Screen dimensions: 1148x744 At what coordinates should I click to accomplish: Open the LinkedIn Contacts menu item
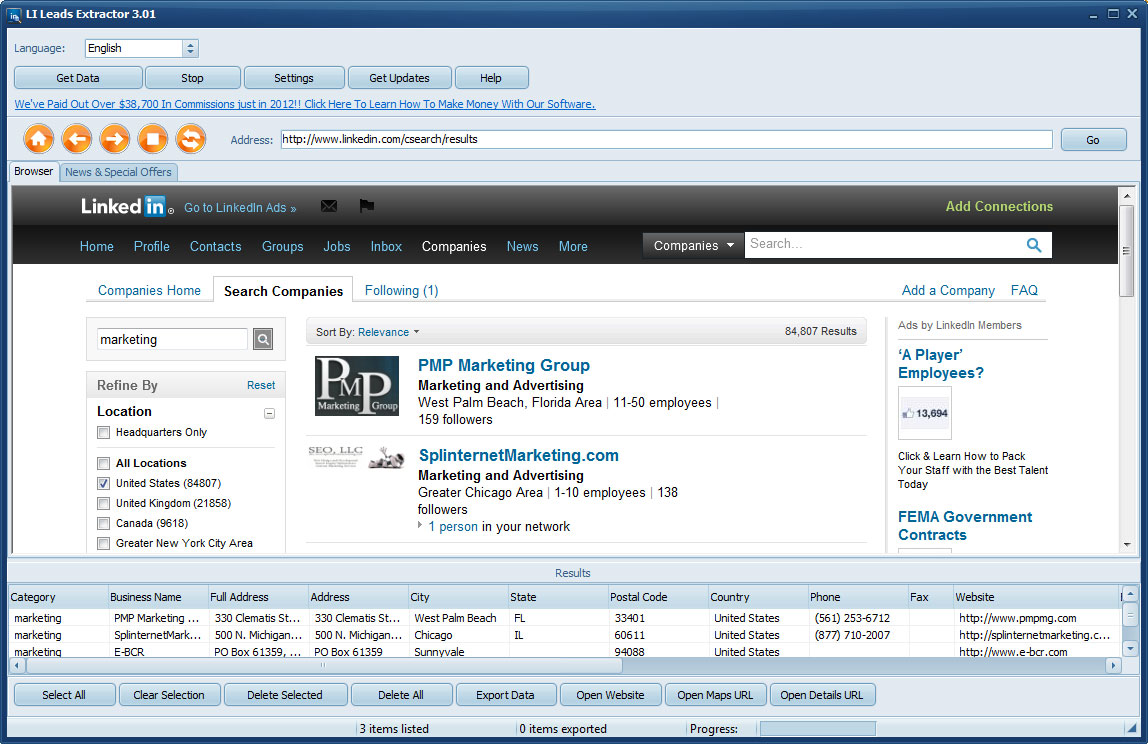click(x=215, y=247)
